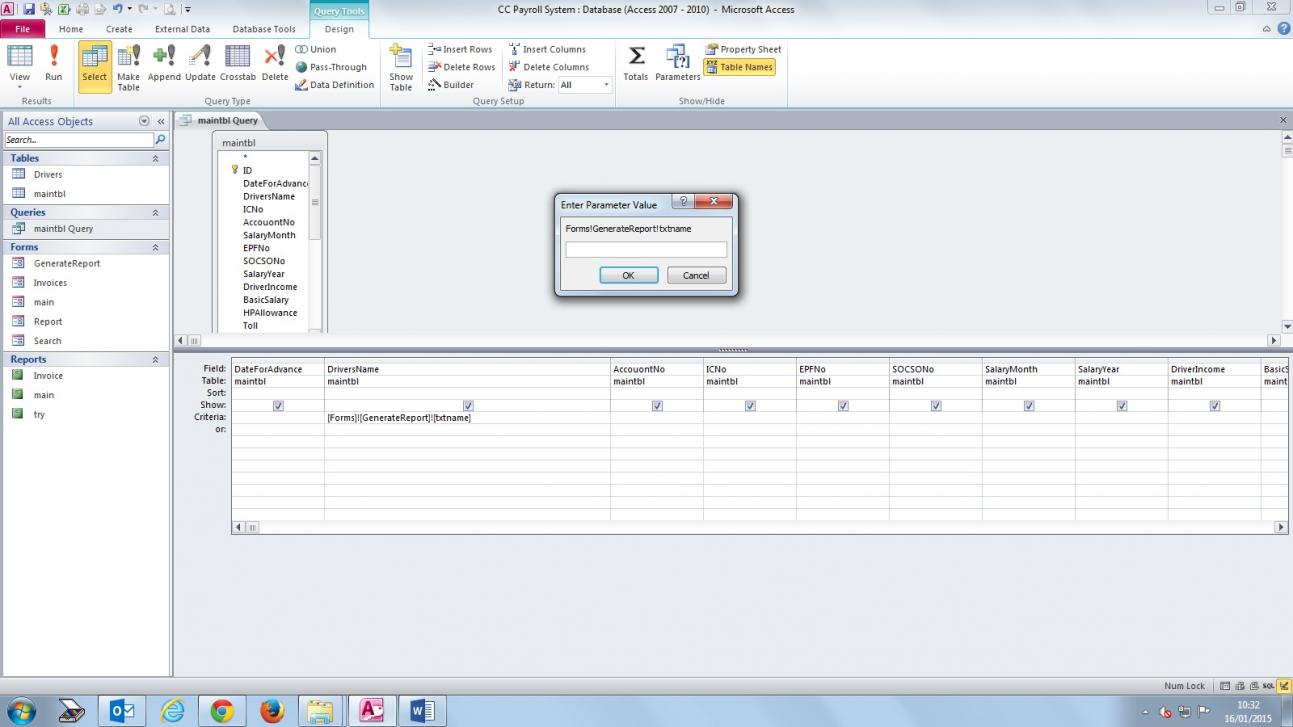1293x727 pixels.
Task: Open the query Parameters dialog
Action: pos(678,63)
